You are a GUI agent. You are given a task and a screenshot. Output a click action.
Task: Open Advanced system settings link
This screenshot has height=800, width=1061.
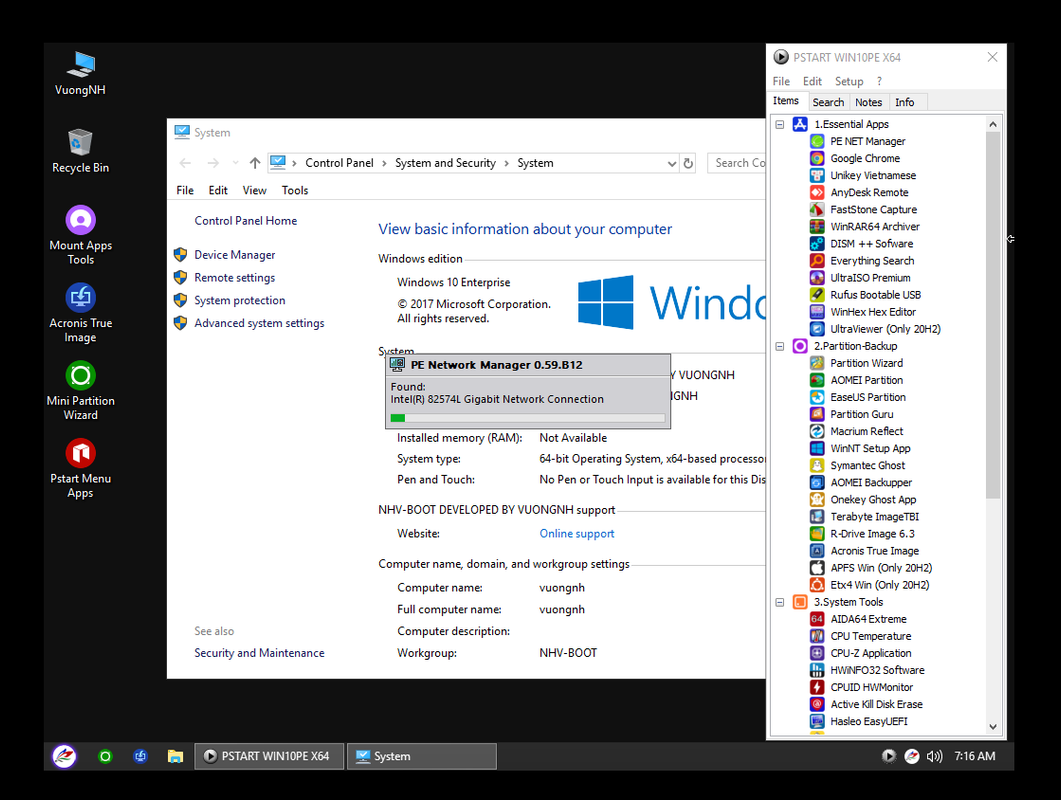pos(259,324)
